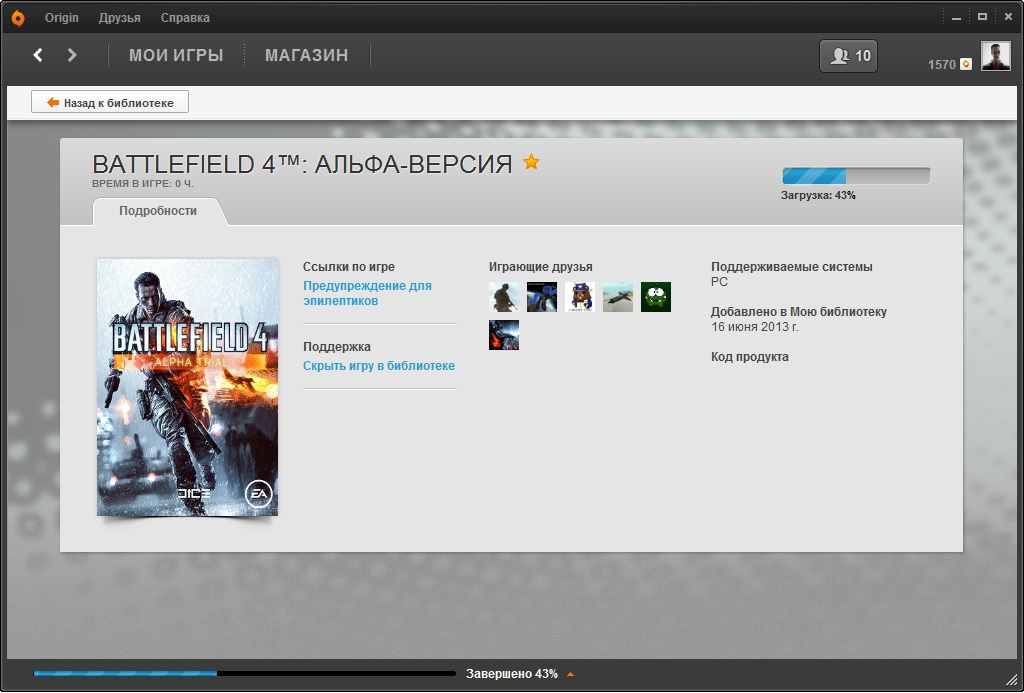Click Назад к библиотеке button
This screenshot has width=1024, height=693.
[110, 102]
